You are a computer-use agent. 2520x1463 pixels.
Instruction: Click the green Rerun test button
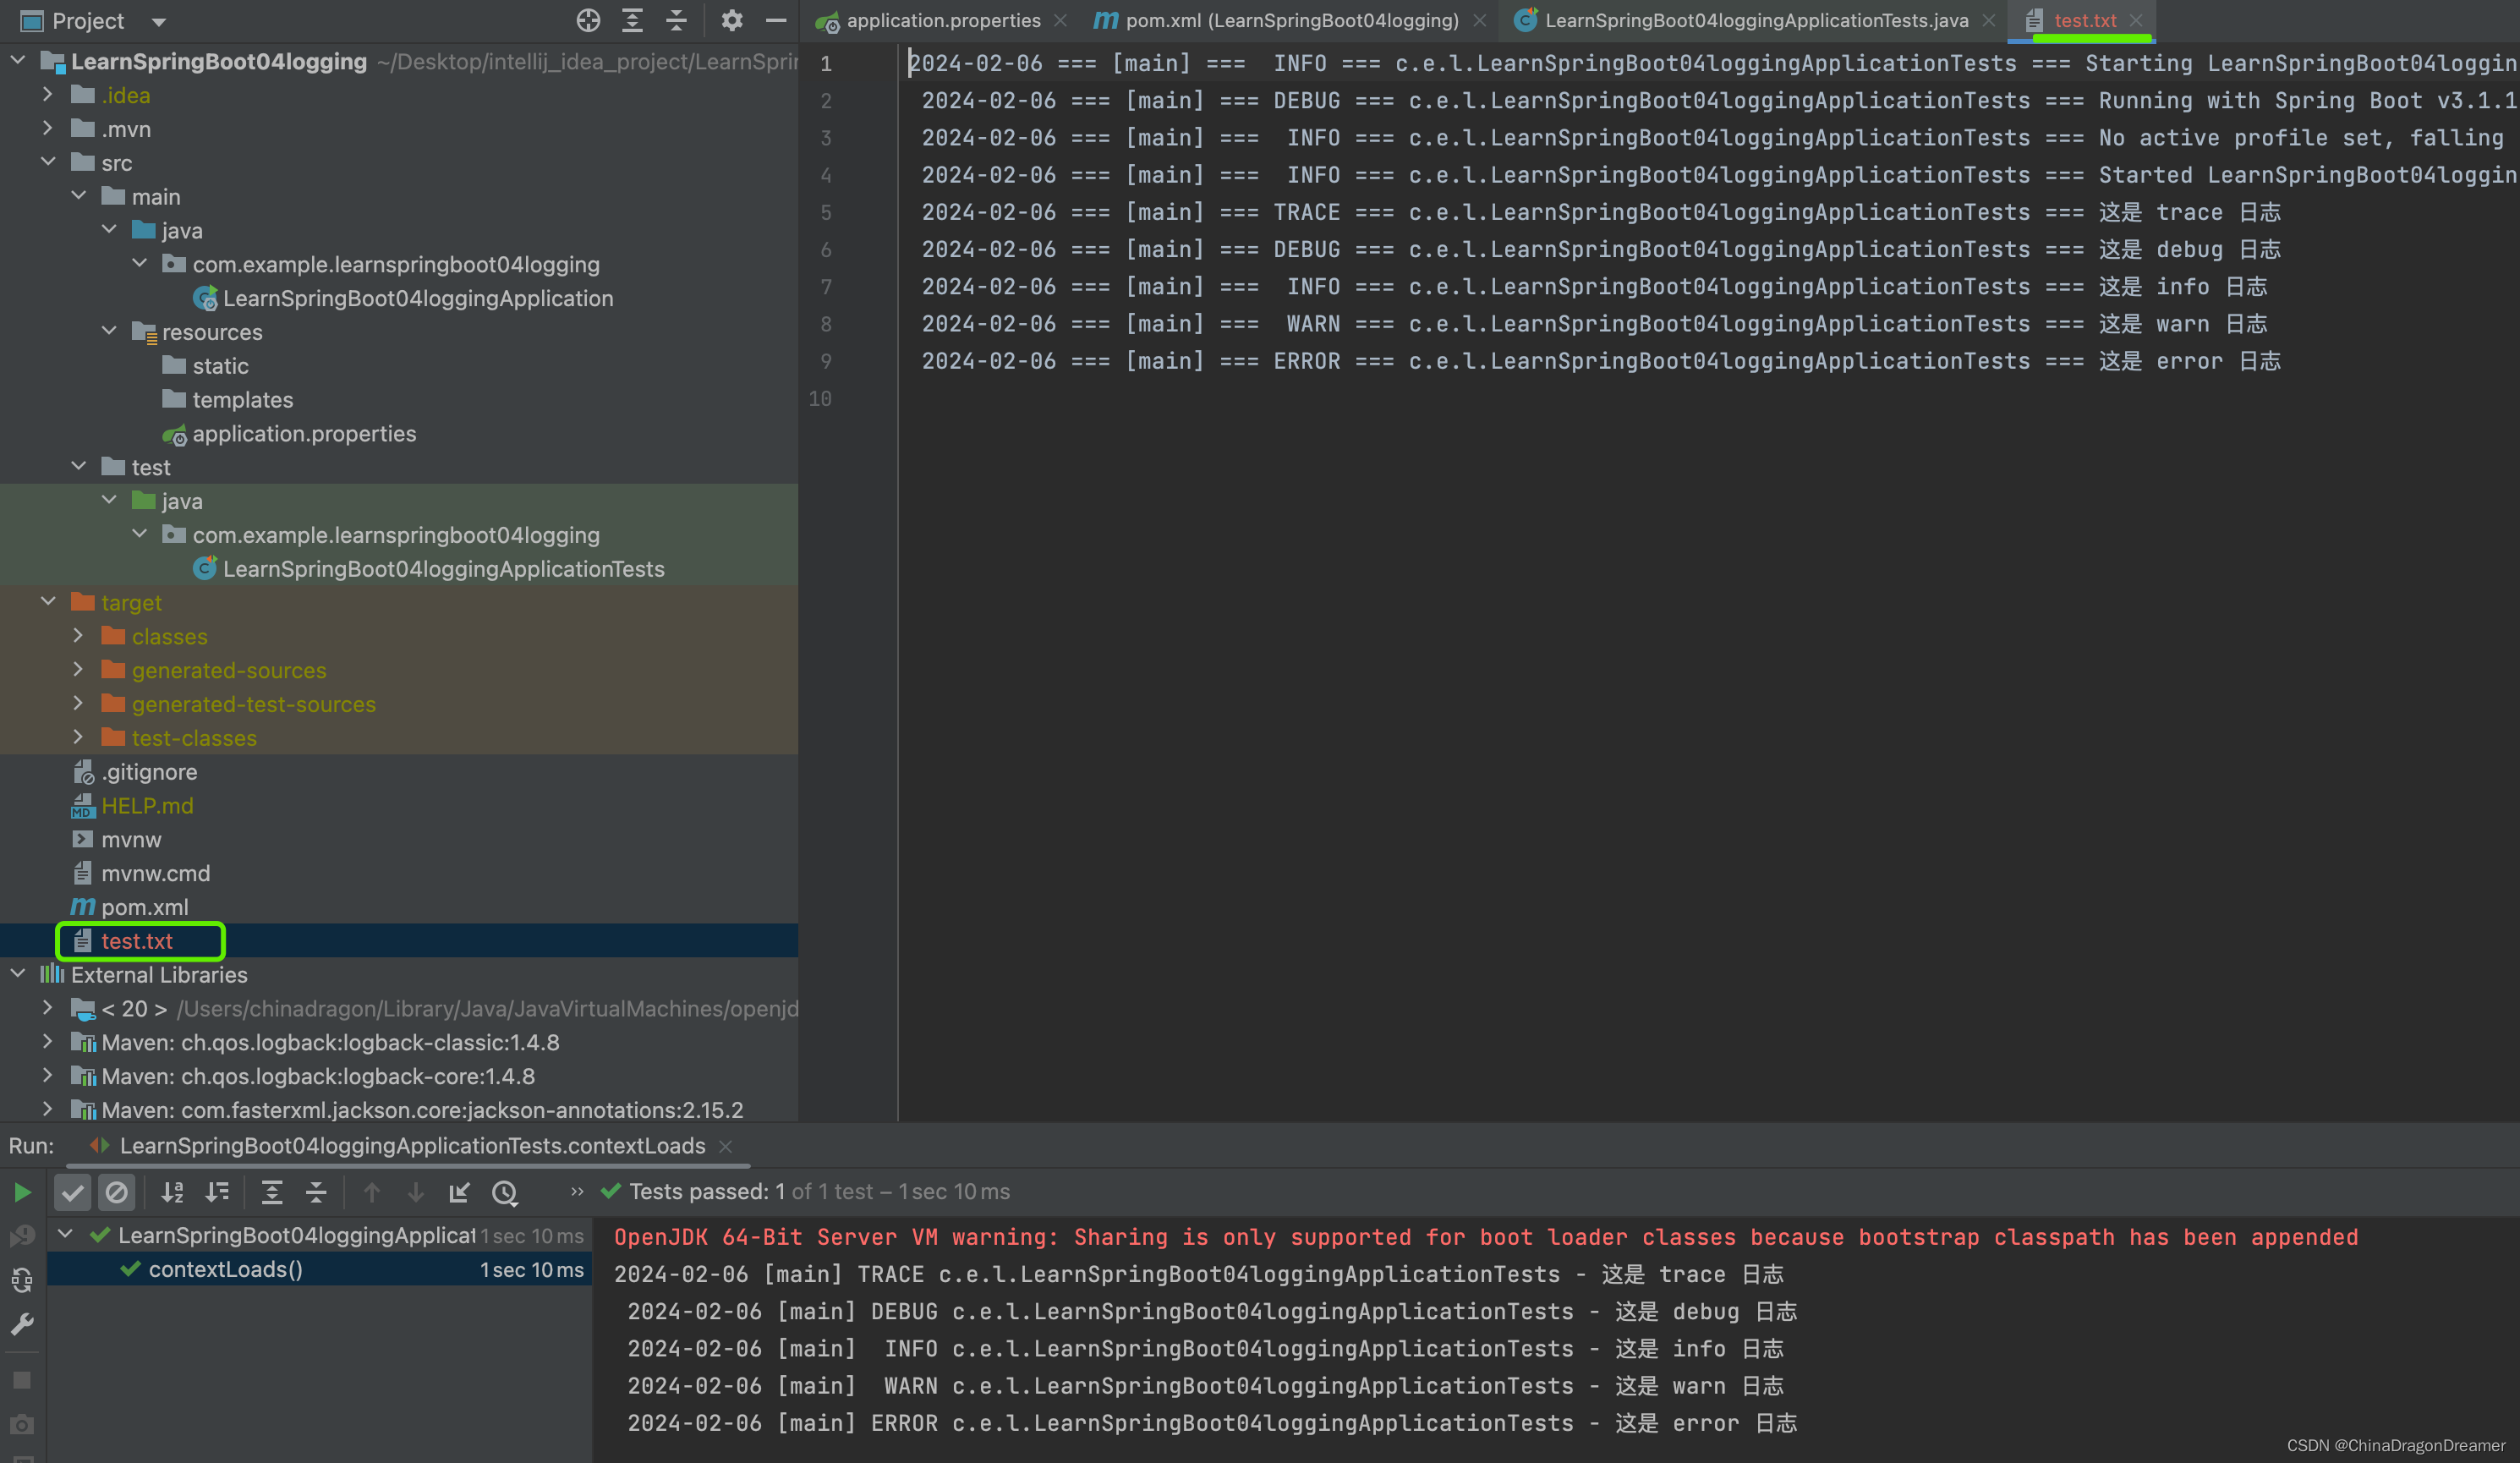(x=22, y=1192)
